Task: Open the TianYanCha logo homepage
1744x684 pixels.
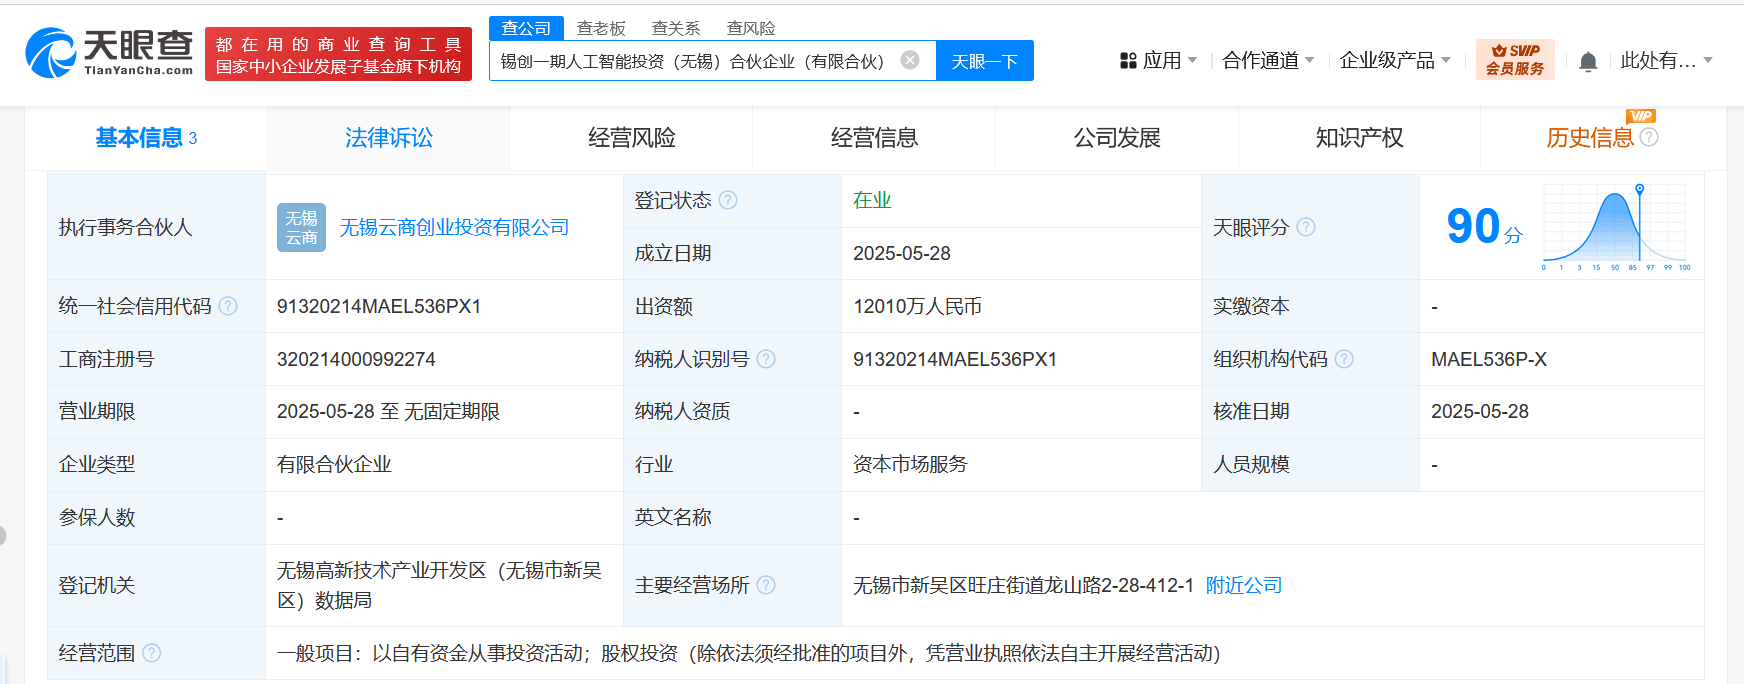Action: pyautogui.click(x=109, y=53)
